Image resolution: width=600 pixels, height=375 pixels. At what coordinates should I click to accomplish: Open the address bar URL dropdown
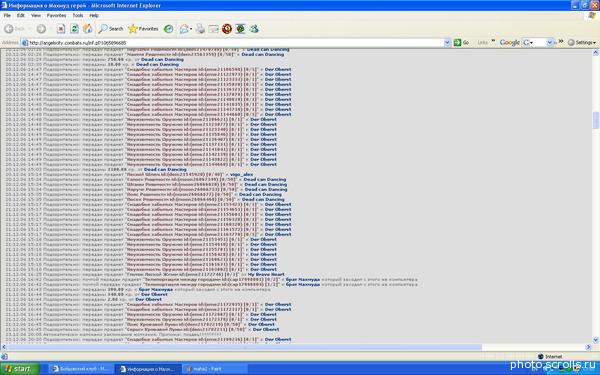pyautogui.click(x=447, y=43)
